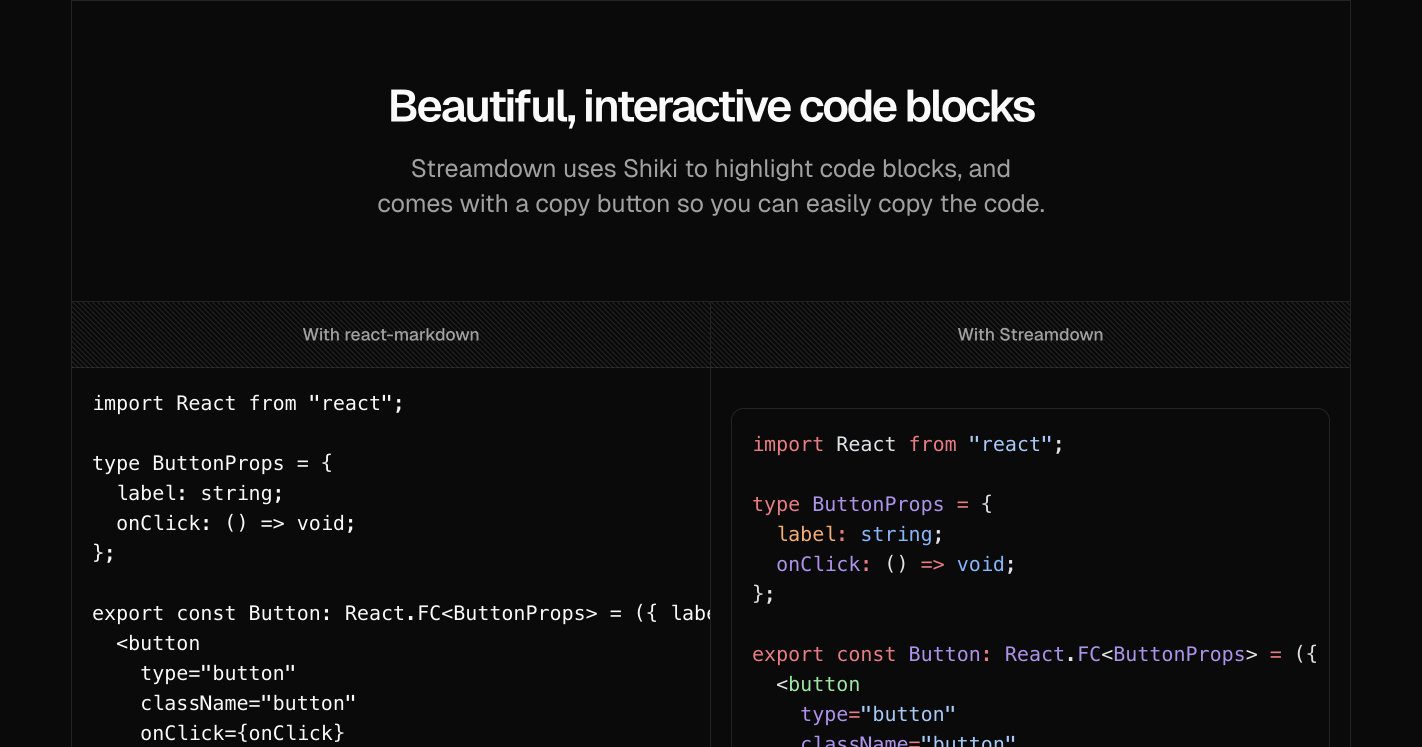The image size is (1422, 747).
Task: Click the highlighted type="button" line in the Streamdown block
Action: (x=878, y=714)
